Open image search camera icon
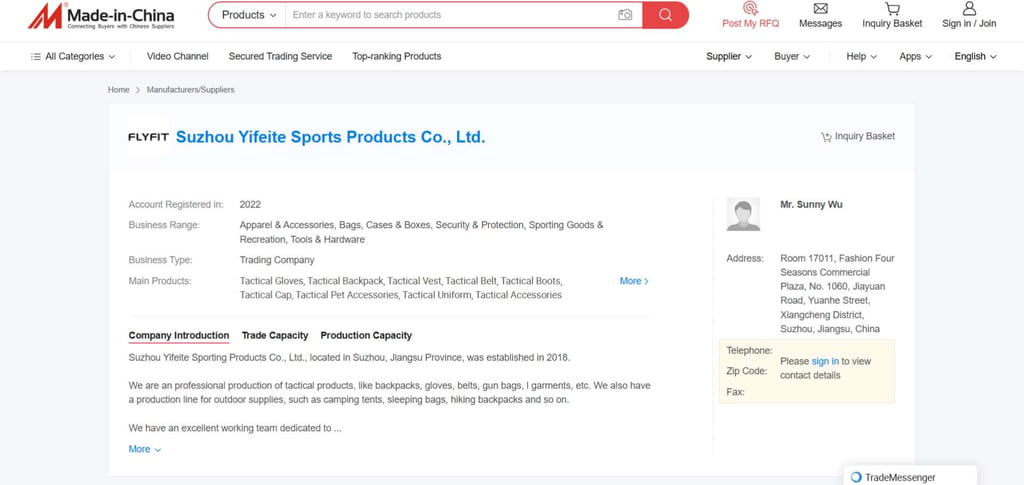1024x485 pixels. coord(625,15)
